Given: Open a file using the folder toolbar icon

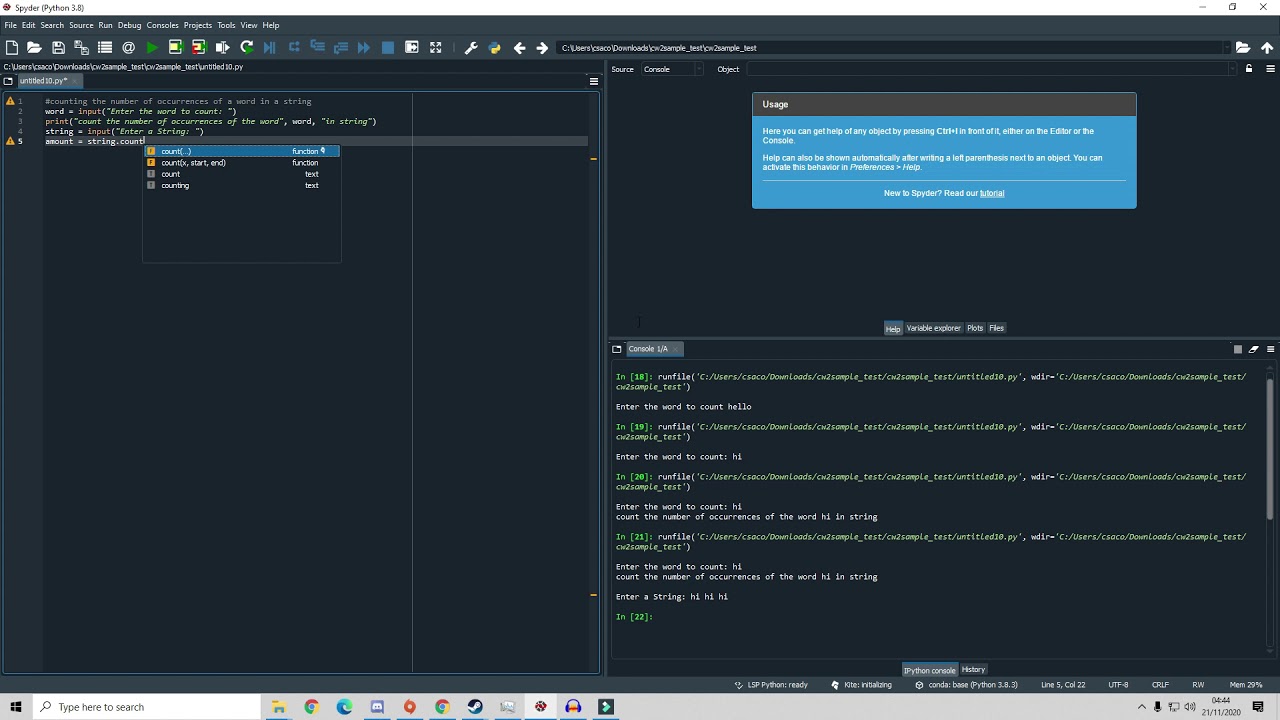Looking at the screenshot, I should coord(34,47).
